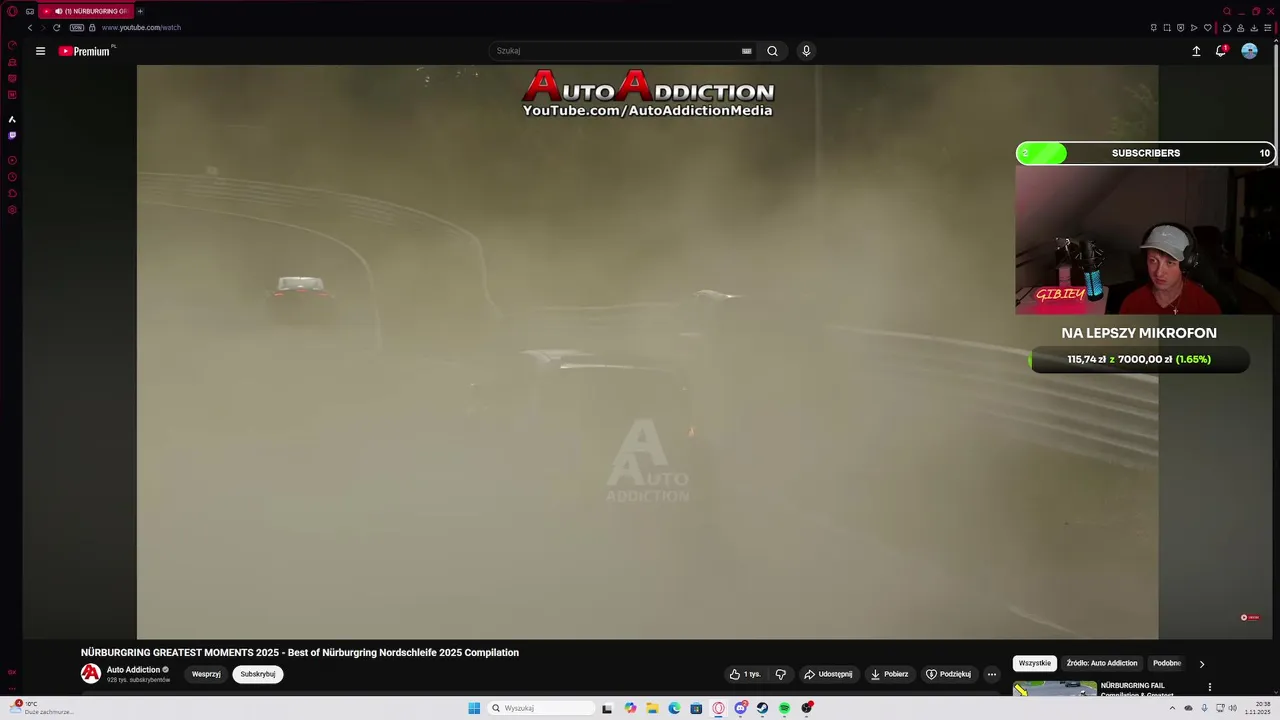The width and height of the screenshot is (1280, 720).
Task: Open the Easy Setup sliders icon
Action: pos(1267,28)
